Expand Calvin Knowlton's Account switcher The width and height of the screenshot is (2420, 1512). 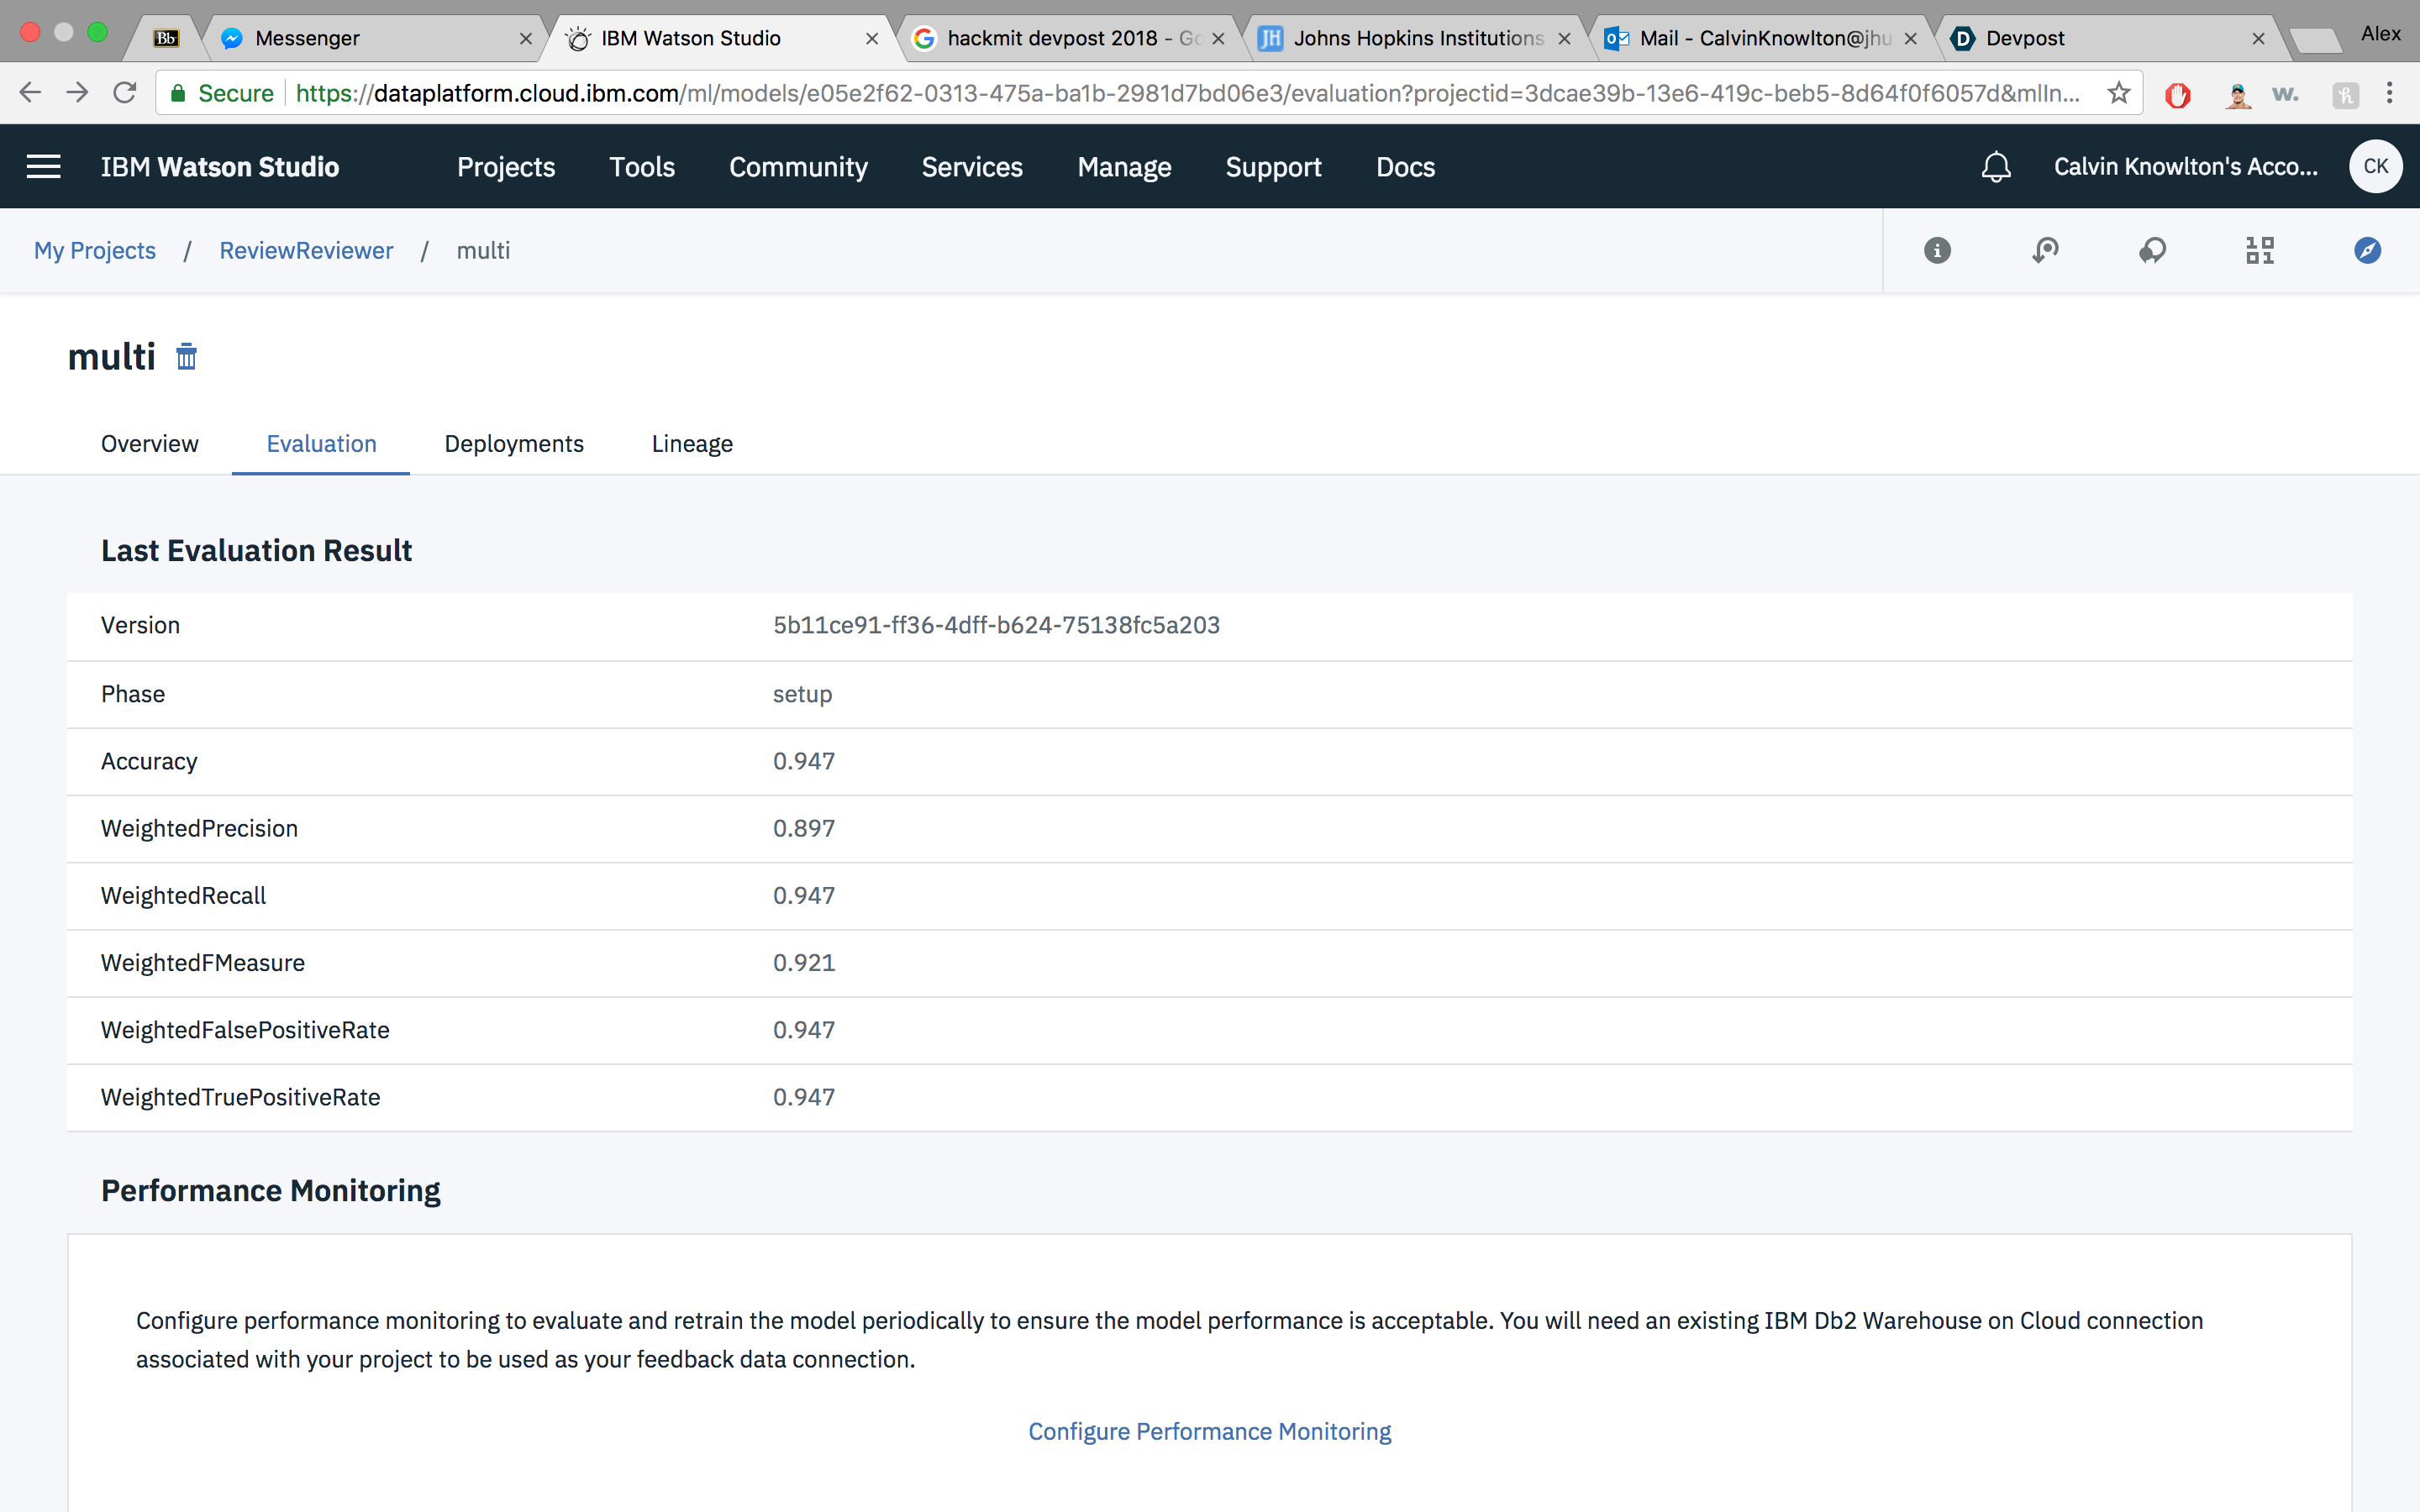(x=2185, y=166)
